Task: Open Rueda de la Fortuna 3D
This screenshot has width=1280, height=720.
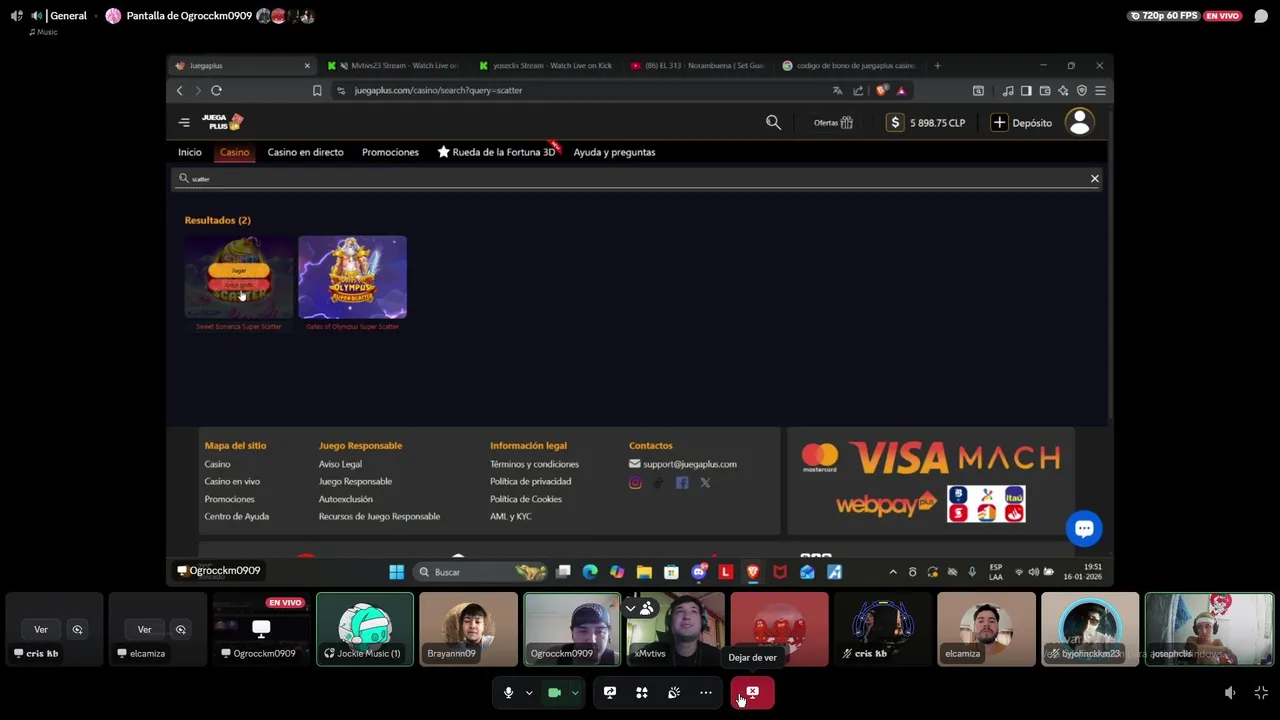Action: pyautogui.click(x=496, y=152)
